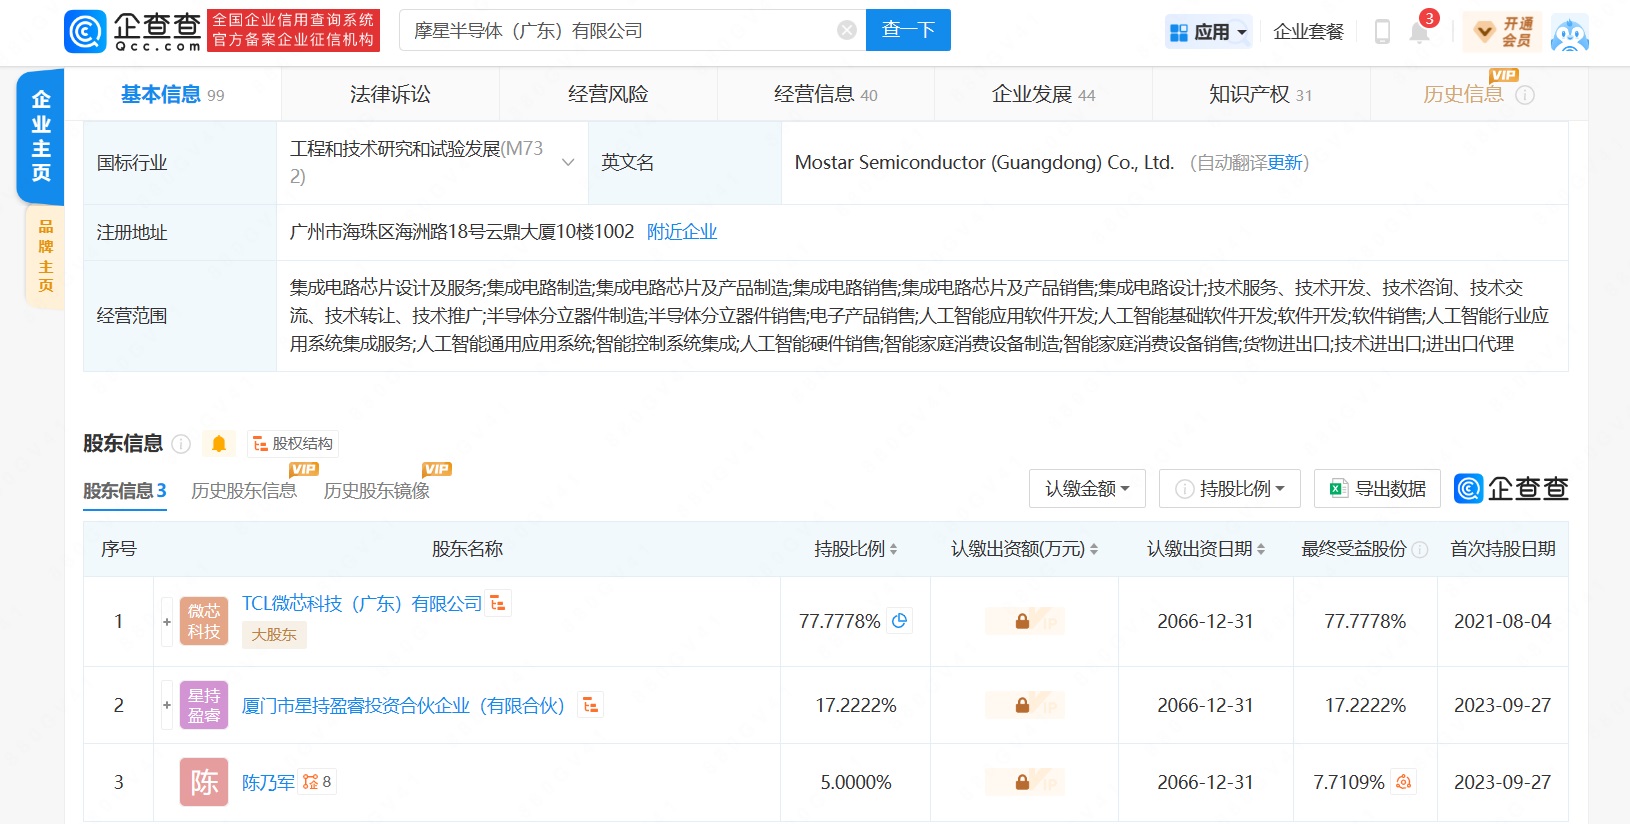Open TCL微芯科技（广东）有限公司 link

click(362, 604)
